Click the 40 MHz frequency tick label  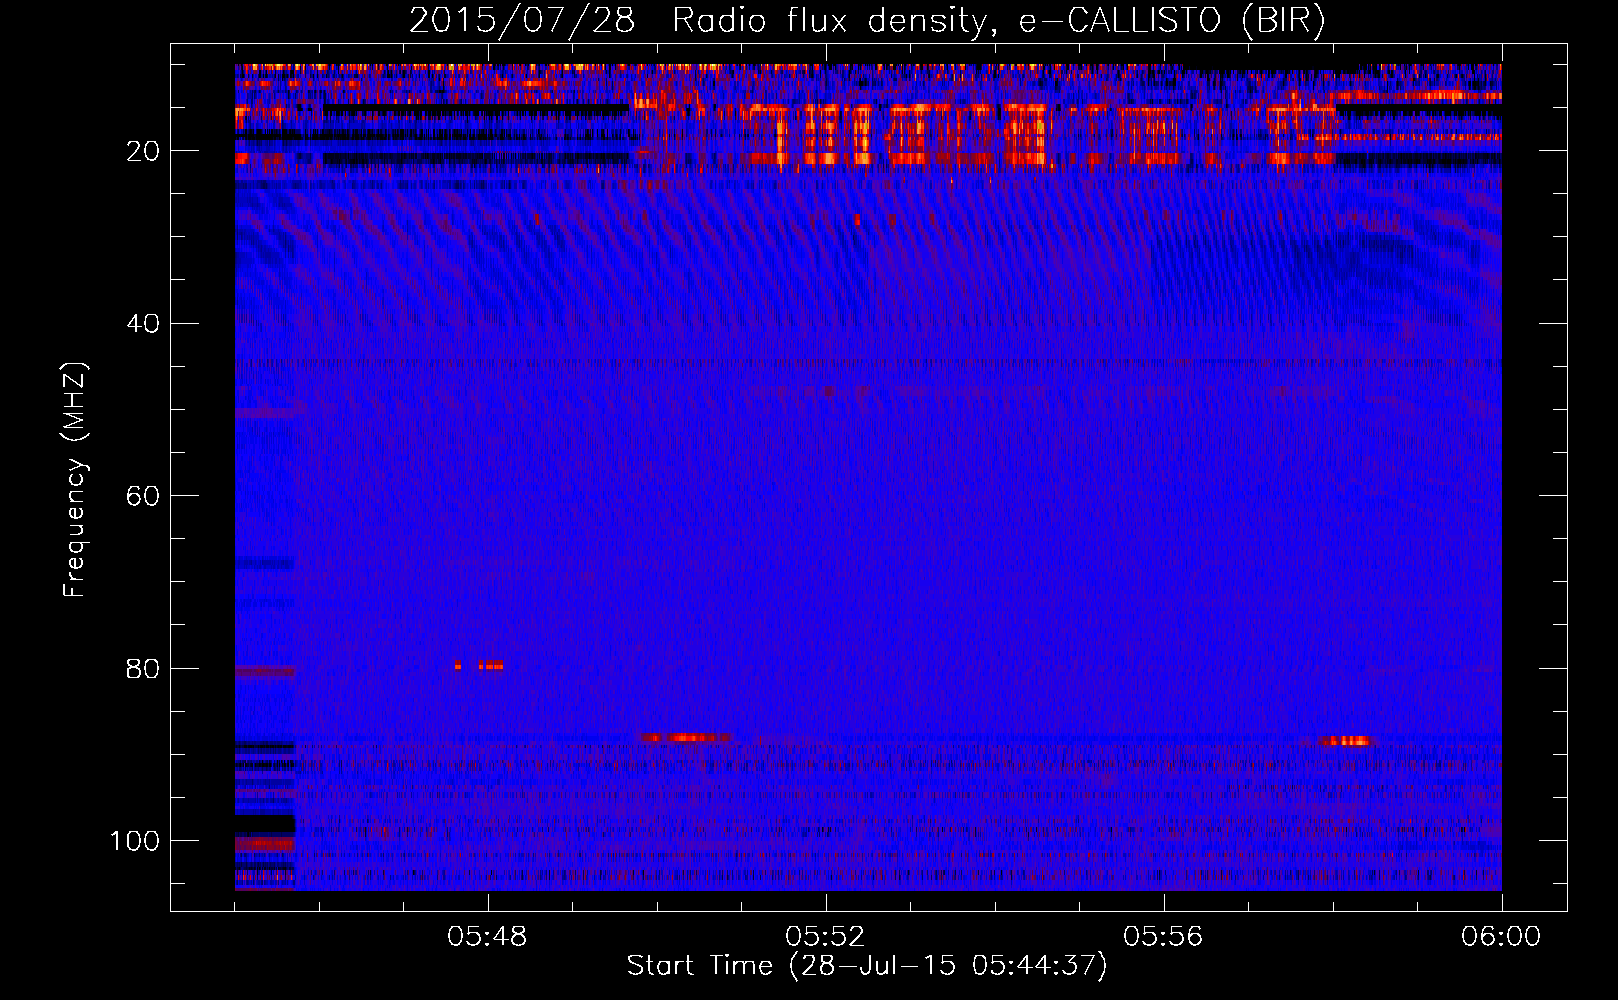144,324
